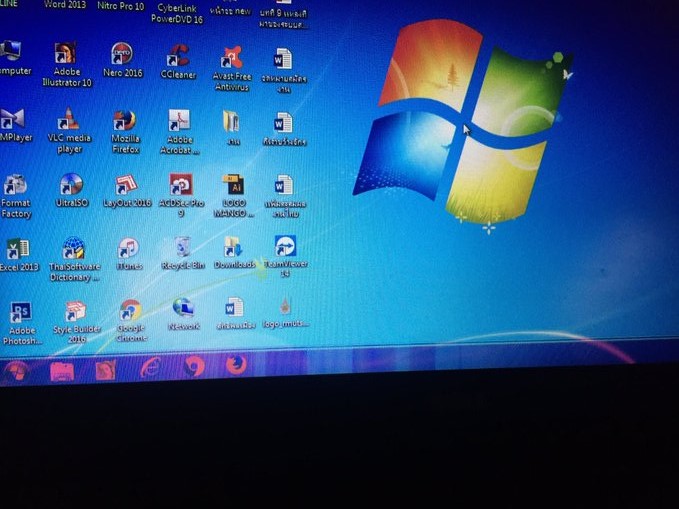Open the iTunes desktop shortcut

pos(129,249)
